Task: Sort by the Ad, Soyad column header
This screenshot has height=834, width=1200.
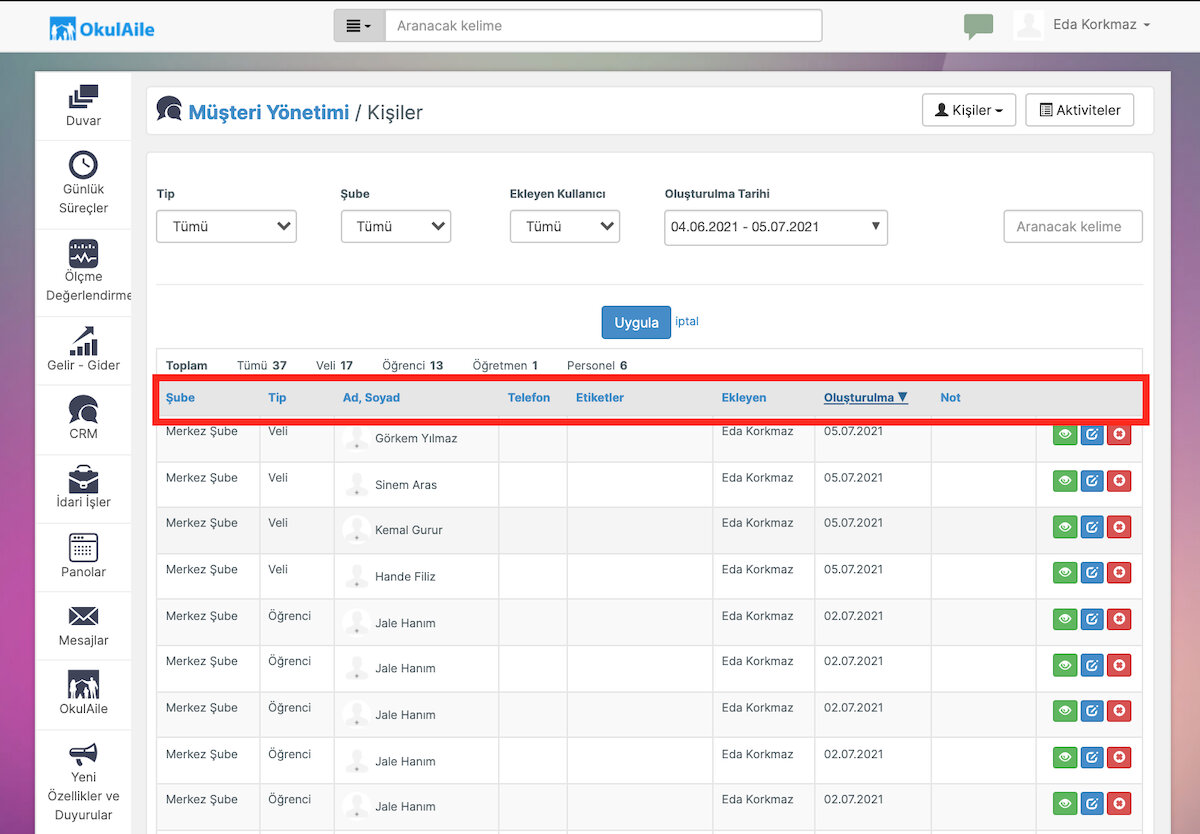Action: pyautogui.click(x=371, y=398)
